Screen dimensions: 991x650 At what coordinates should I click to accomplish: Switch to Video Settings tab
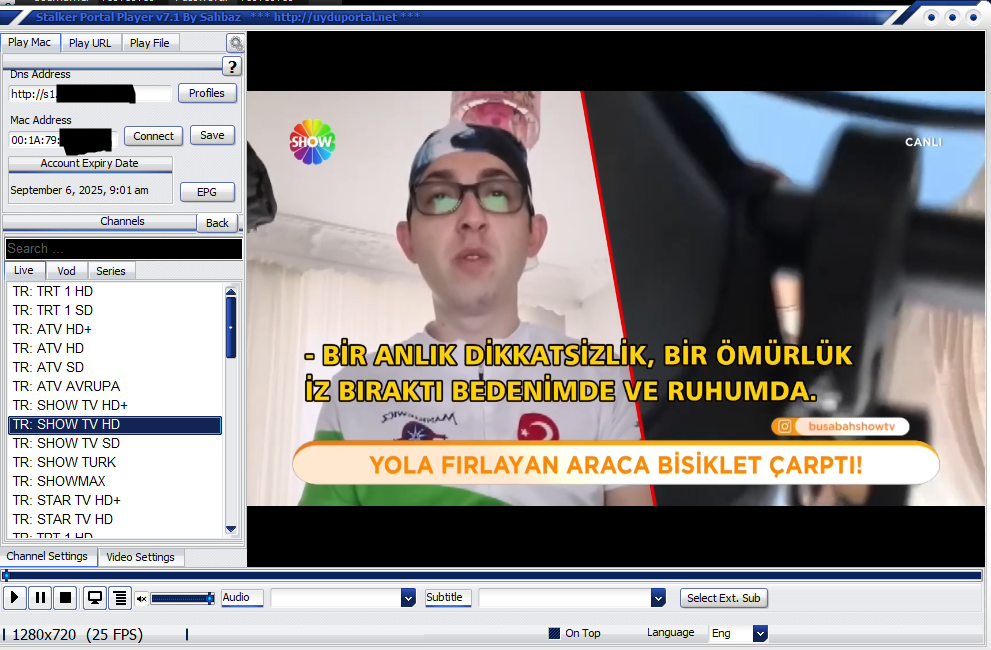pos(140,557)
